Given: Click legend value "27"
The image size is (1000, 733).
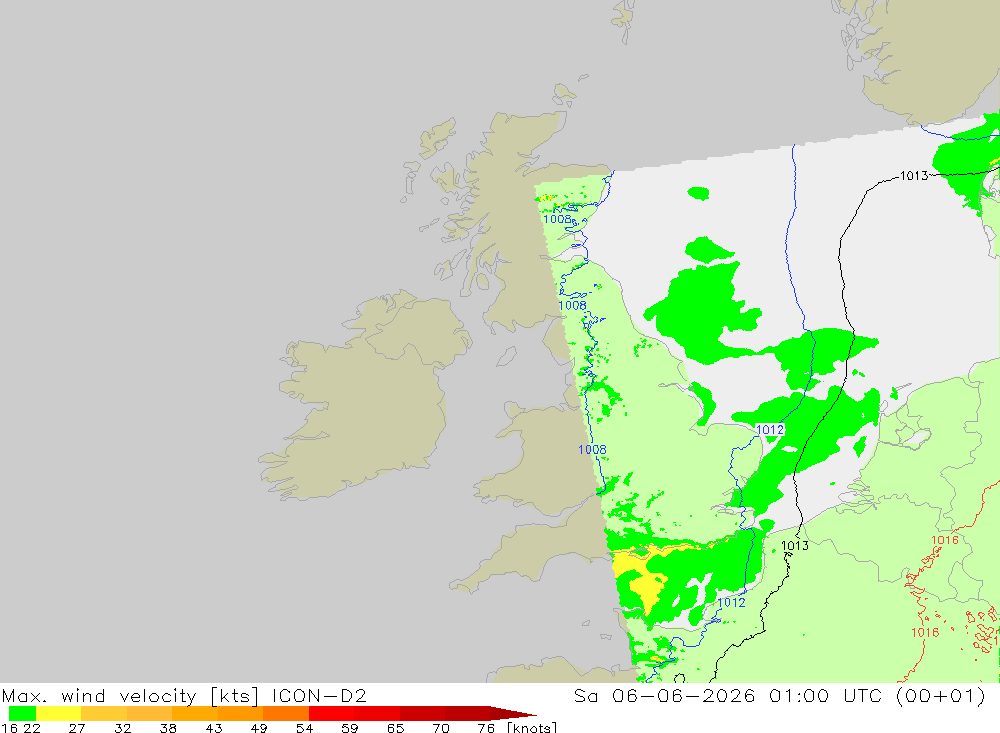Looking at the screenshot, I should click(77, 728).
